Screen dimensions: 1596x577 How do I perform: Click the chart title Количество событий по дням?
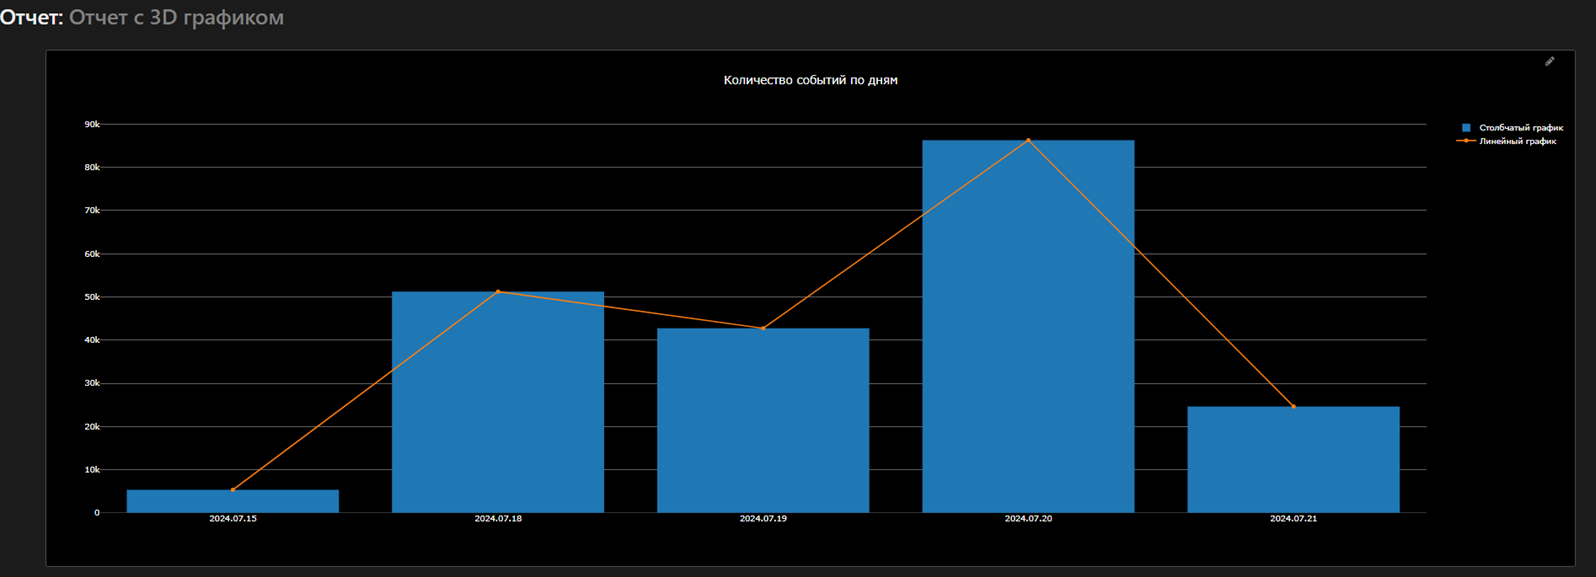coord(810,80)
